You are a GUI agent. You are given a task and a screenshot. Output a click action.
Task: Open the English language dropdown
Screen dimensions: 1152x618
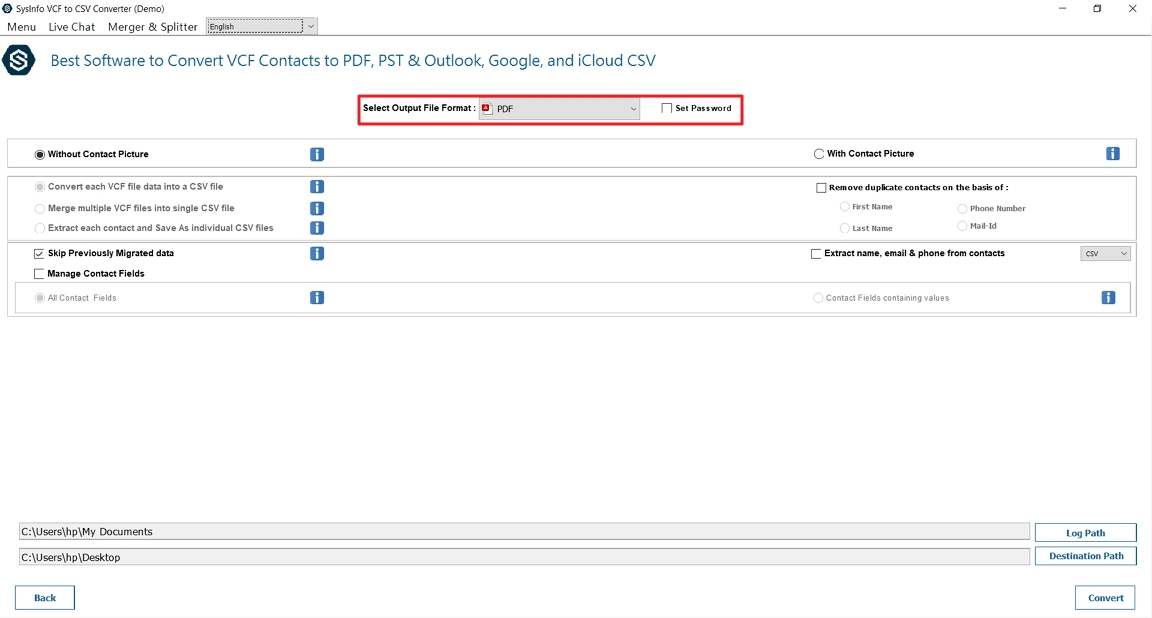(262, 26)
